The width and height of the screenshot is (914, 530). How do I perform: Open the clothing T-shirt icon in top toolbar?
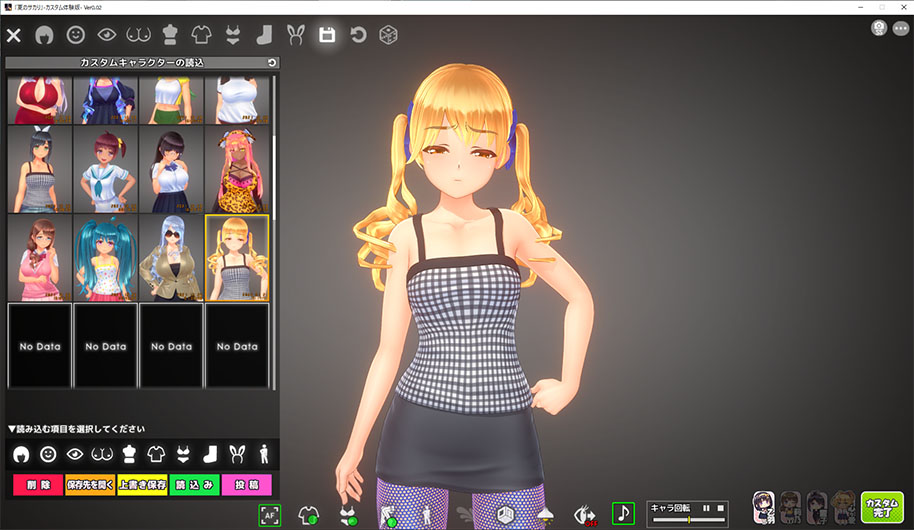point(201,36)
